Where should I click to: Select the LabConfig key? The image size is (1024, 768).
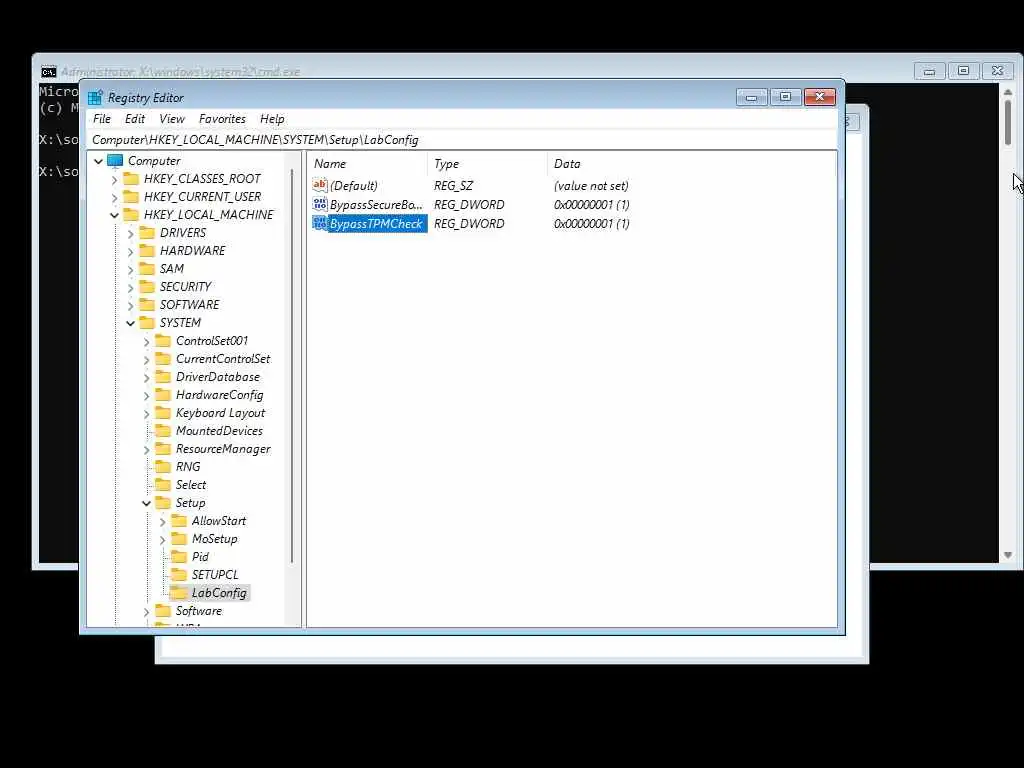coord(219,593)
